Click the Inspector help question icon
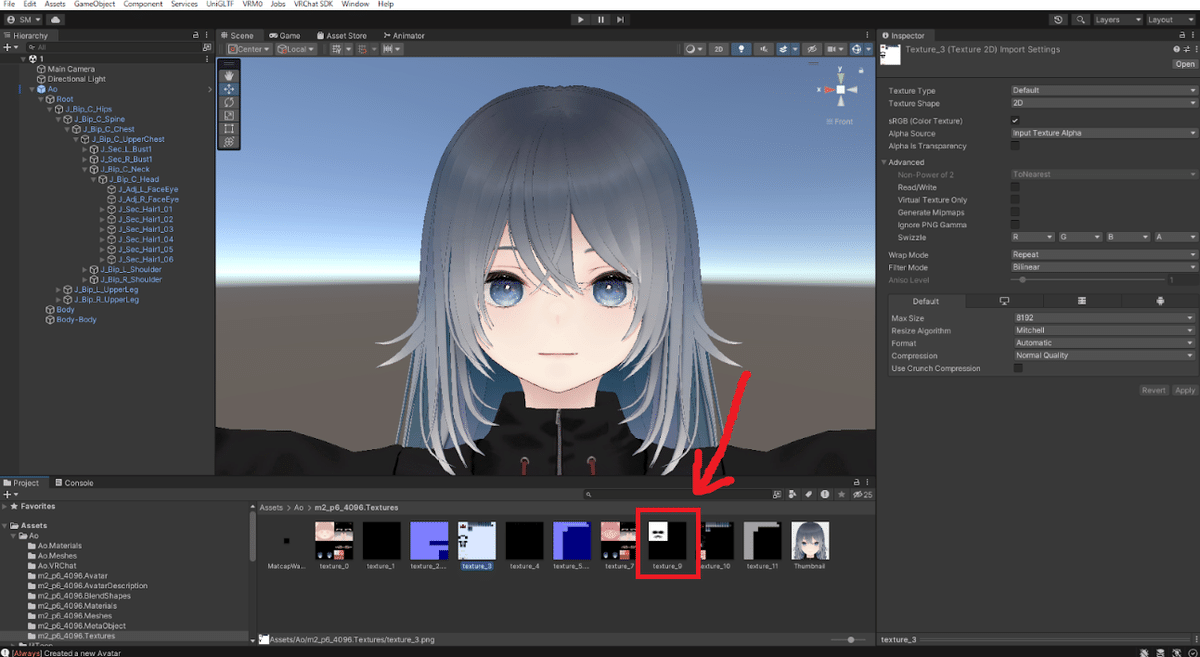Image resolution: width=1200 pixels, height=657 pixels. point(1176,49)
